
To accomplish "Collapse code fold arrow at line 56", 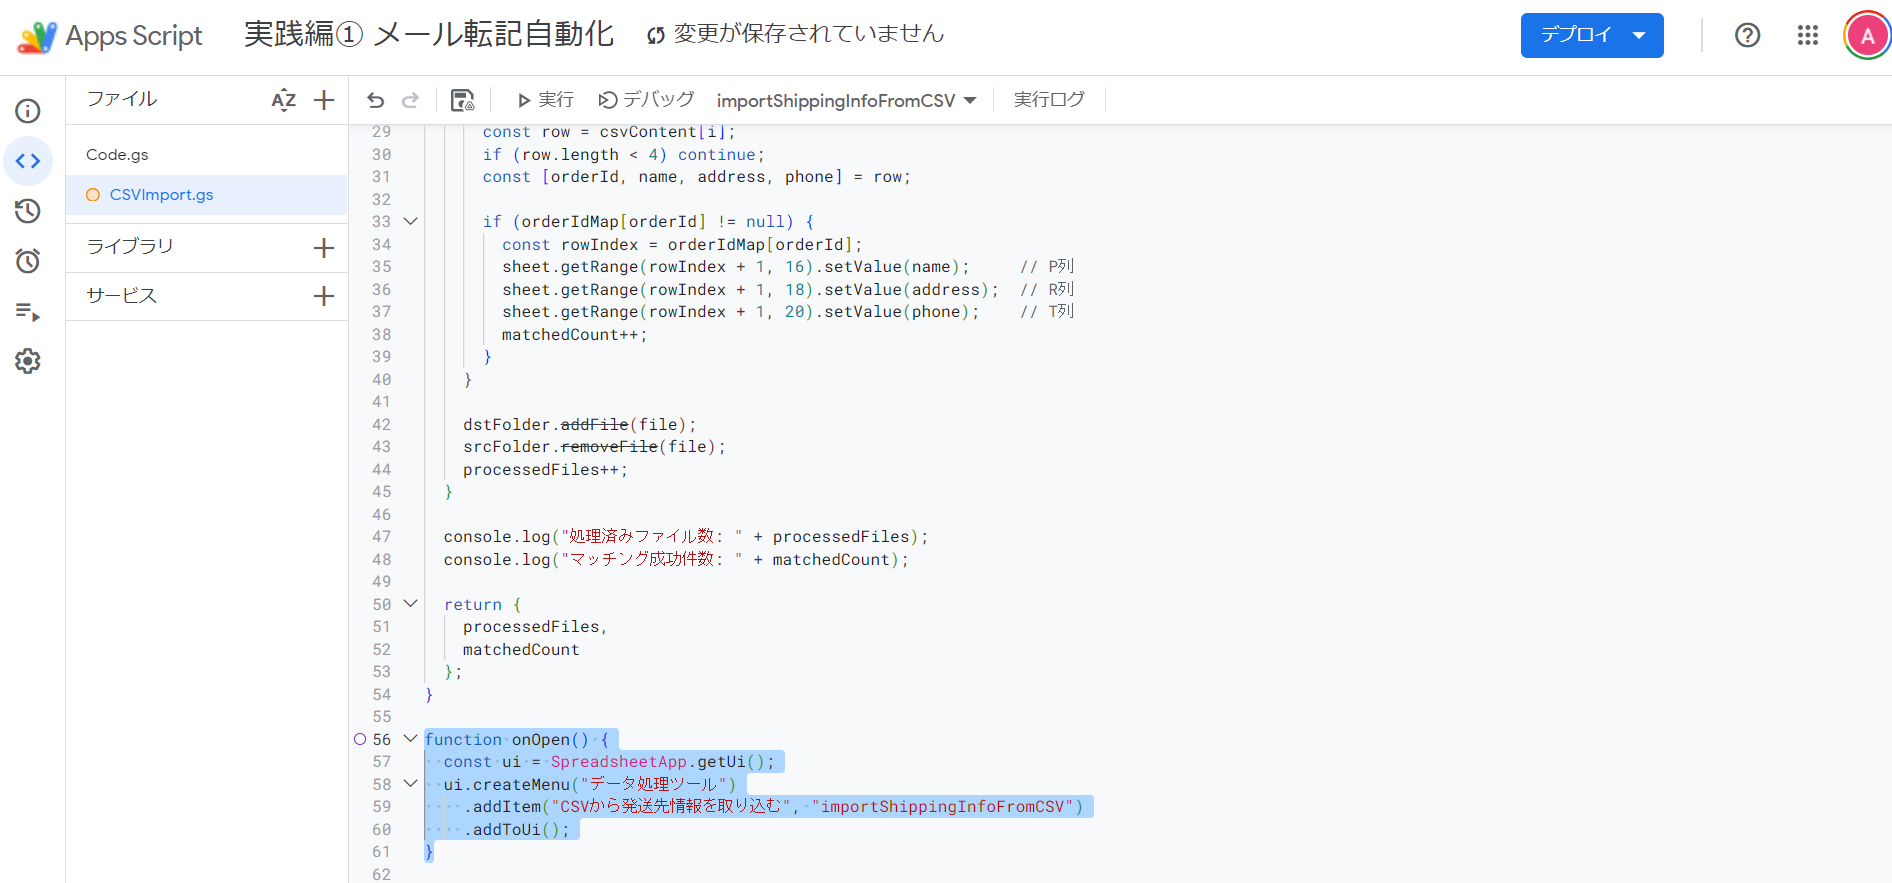I will 410,739.
